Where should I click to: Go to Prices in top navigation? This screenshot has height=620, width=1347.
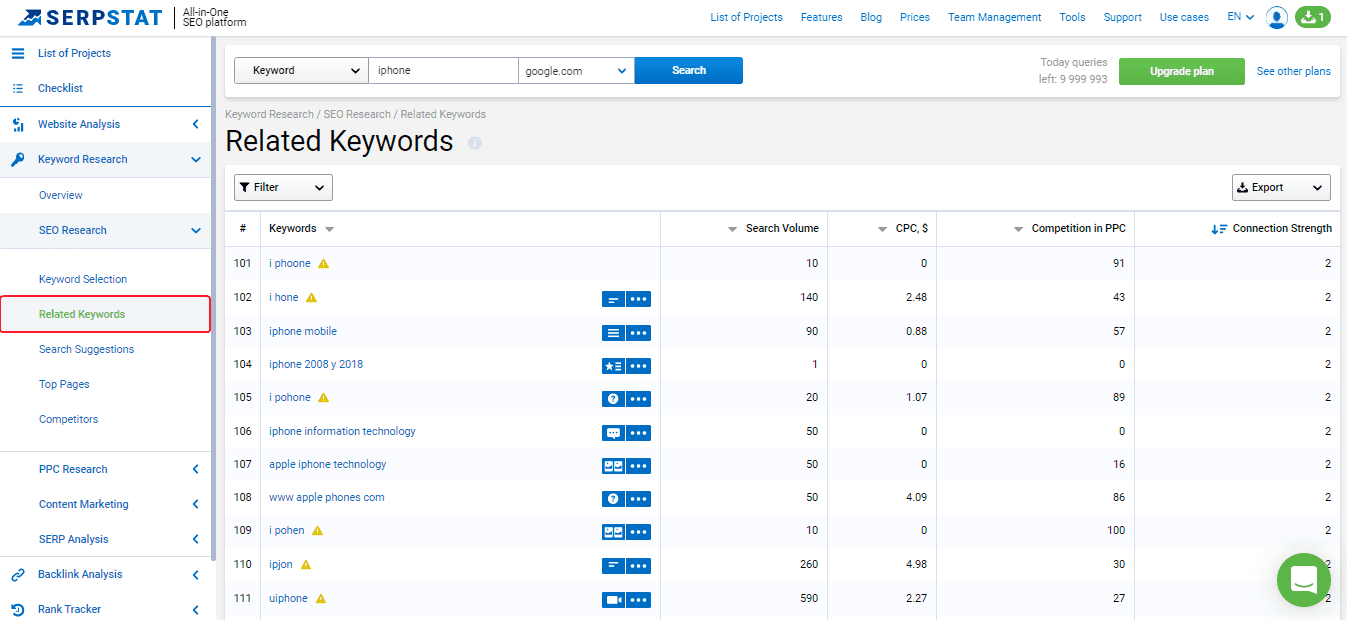(914, 17)
